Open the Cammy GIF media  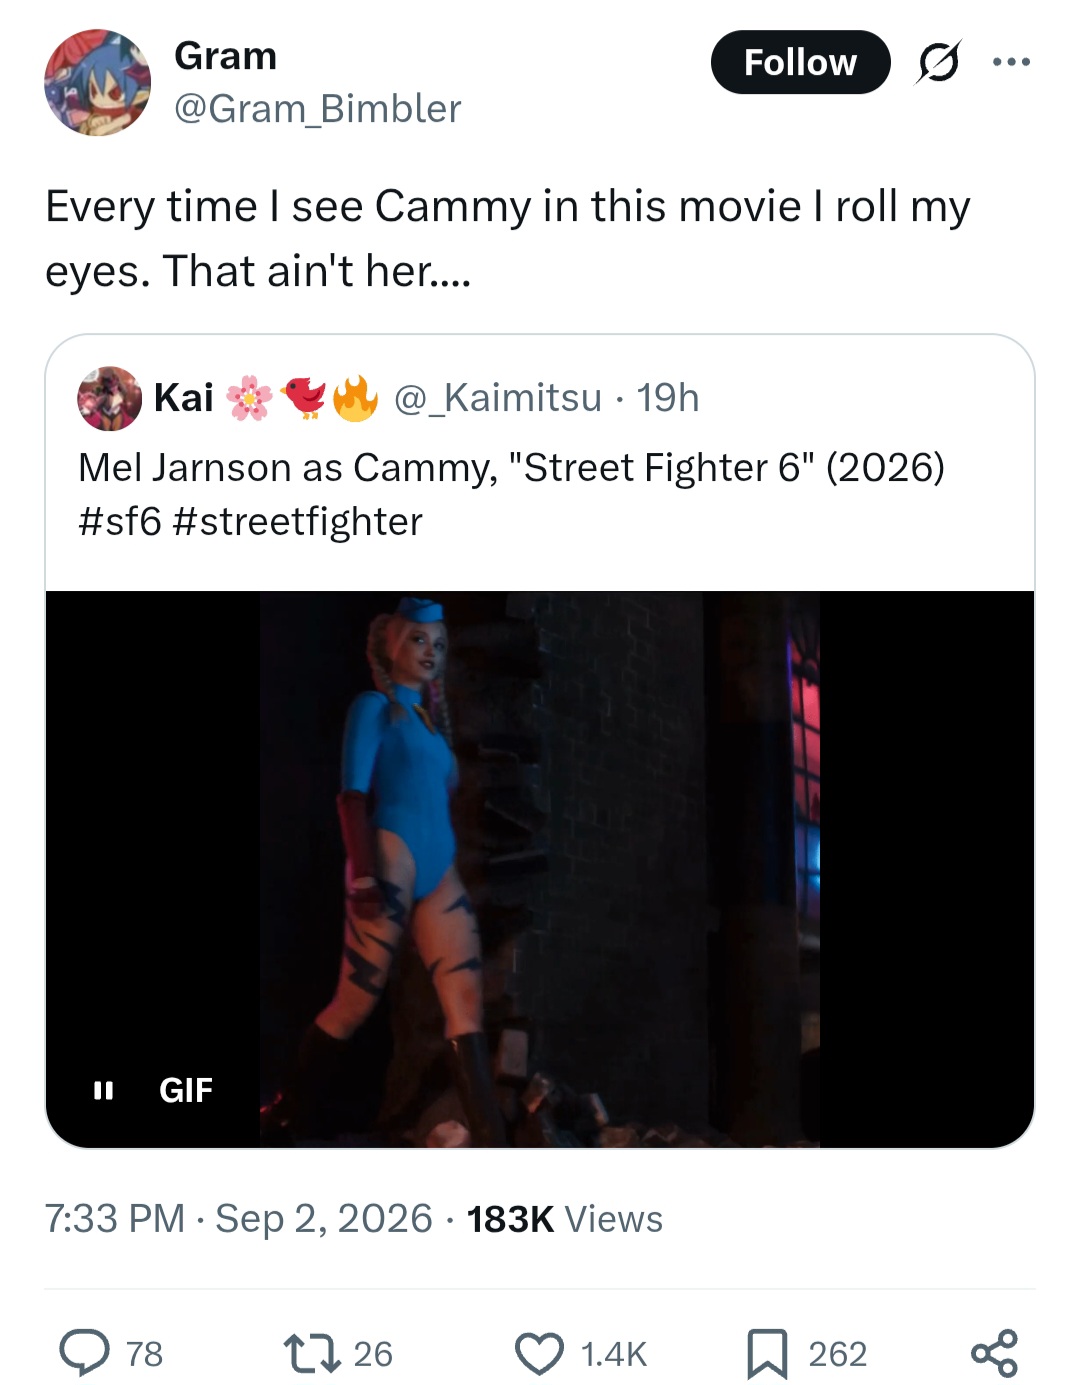coord(540,869)
